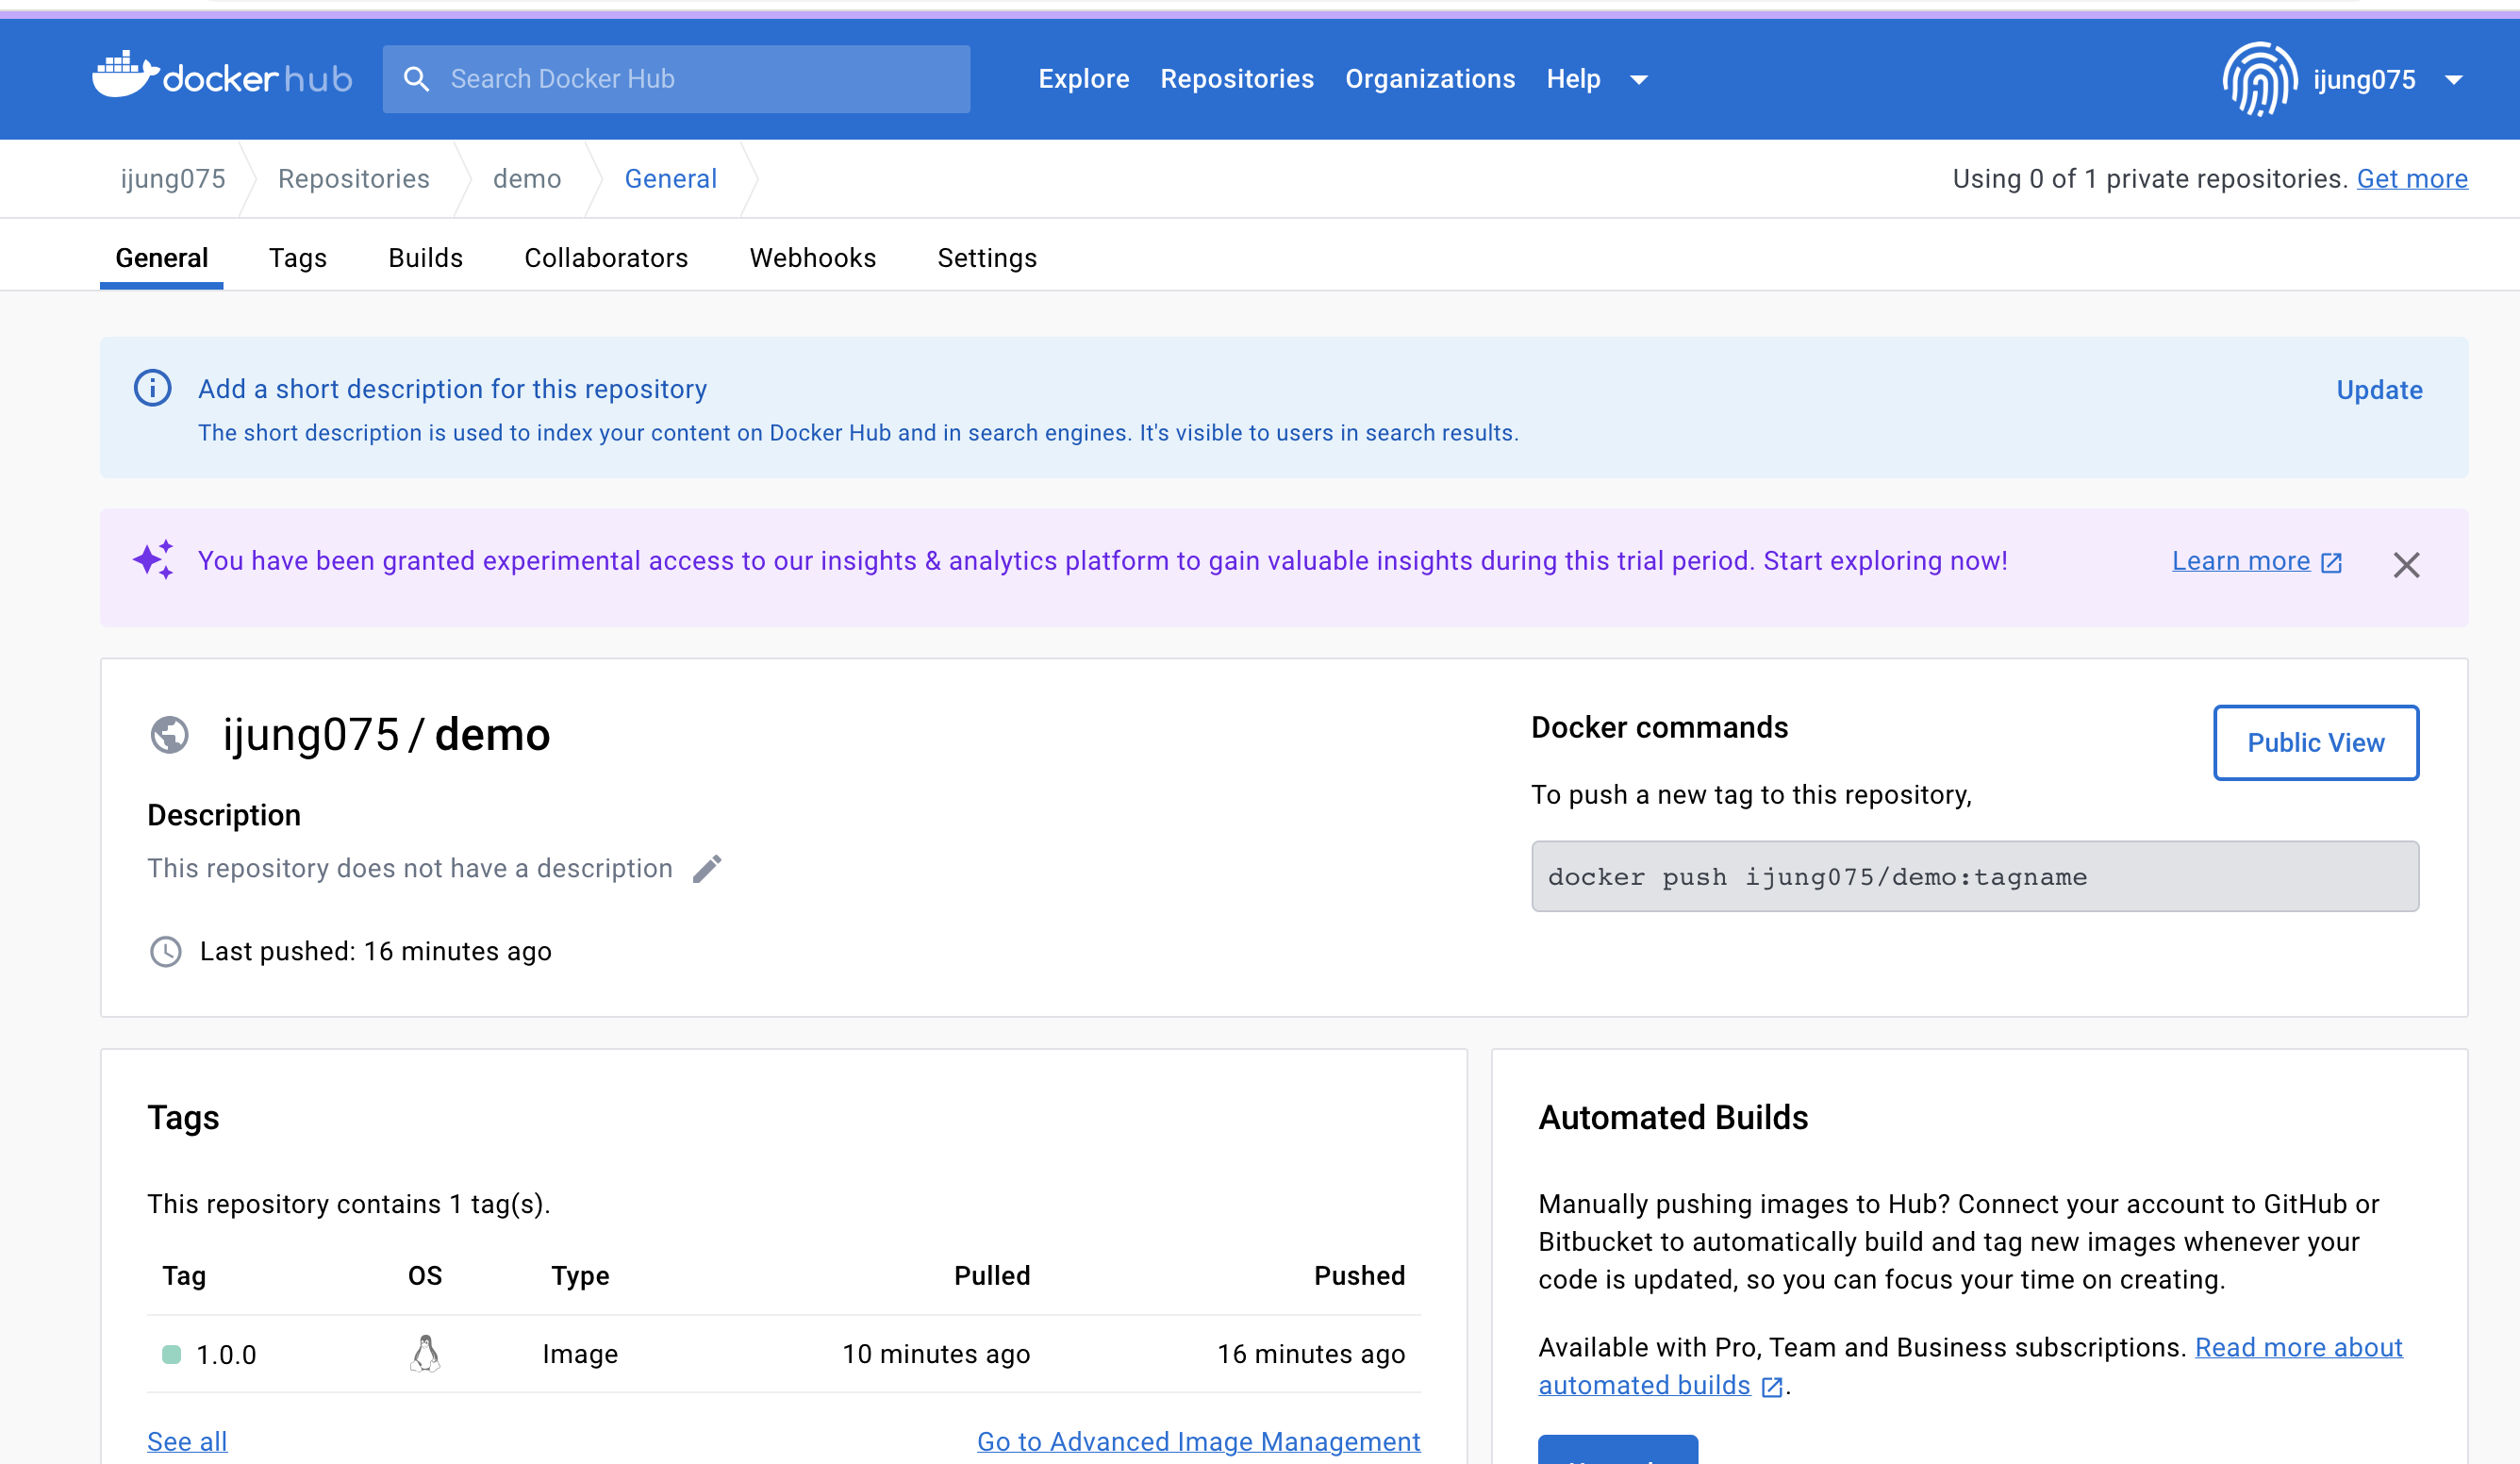Click Update in description banner
The height and width of the screenshot is (1464, 2520).
2379,390
